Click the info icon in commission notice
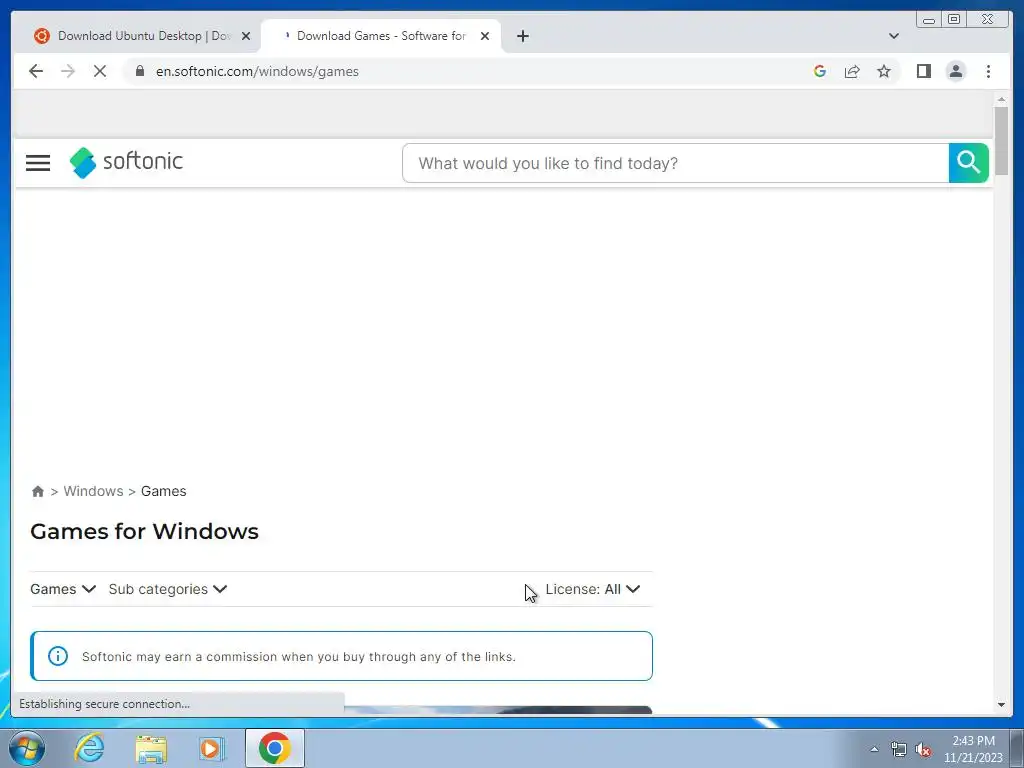Image resolution: width=1024 pixels, height=768 pixels. pos(57,656)
